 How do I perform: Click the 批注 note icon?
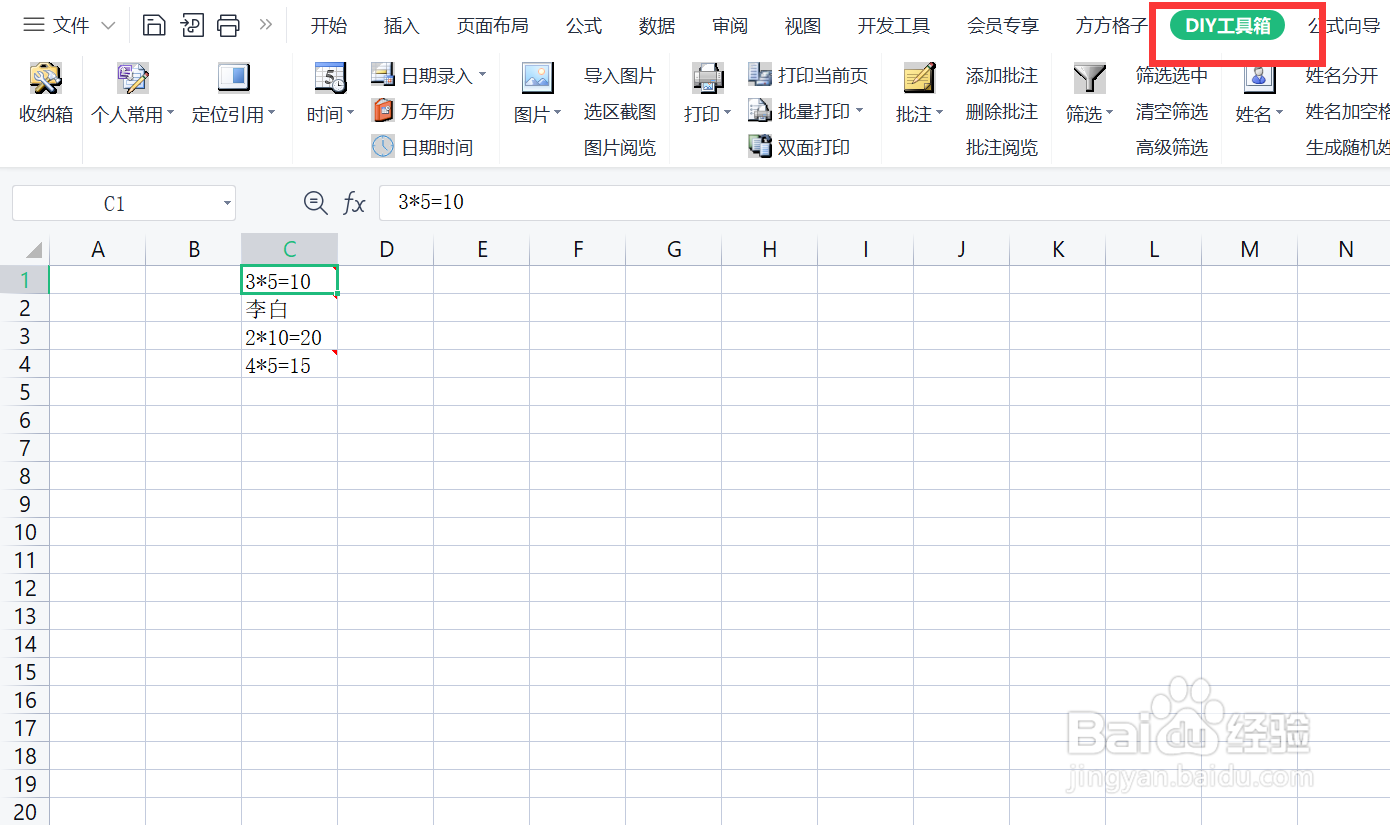919,78
